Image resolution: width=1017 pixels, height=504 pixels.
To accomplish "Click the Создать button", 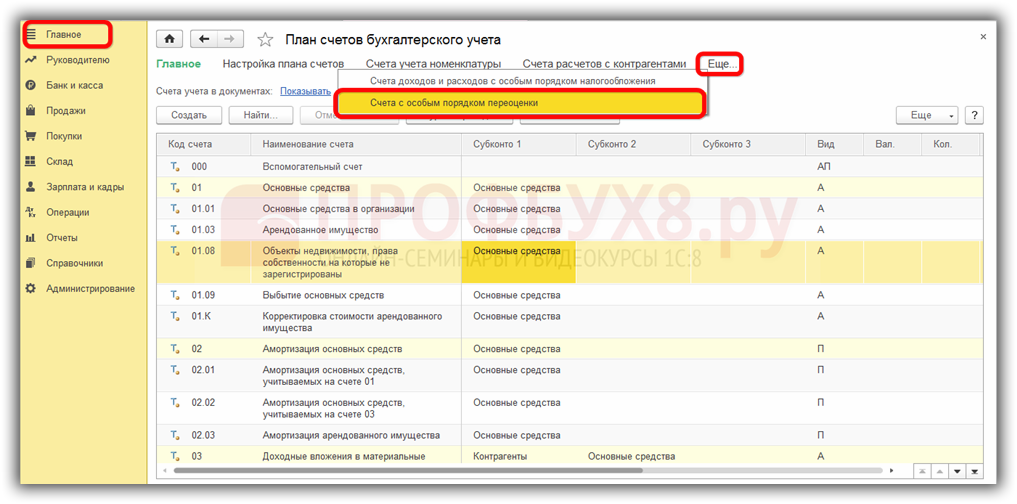I will tap(189, 115).
